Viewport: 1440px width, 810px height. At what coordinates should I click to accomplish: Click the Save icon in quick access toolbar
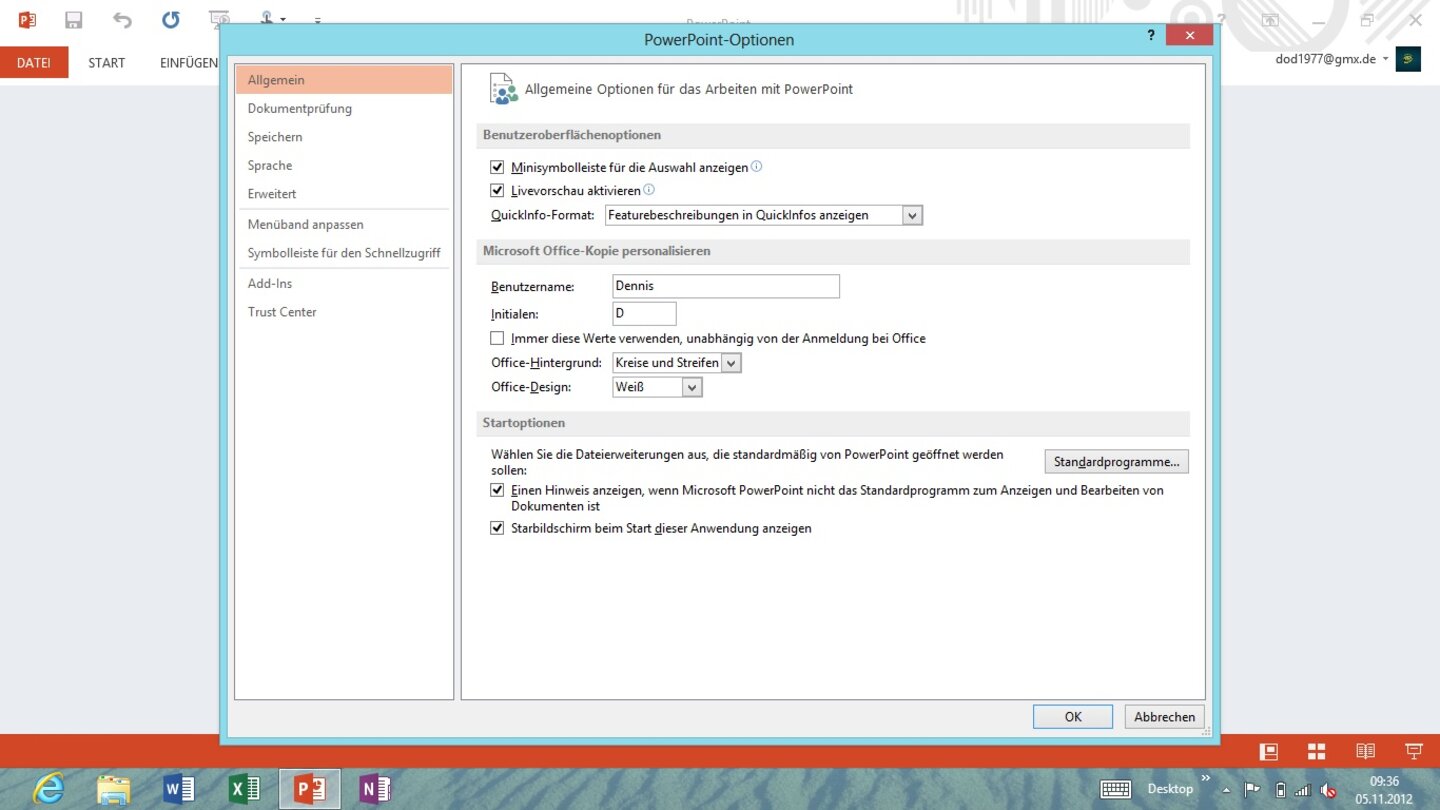[73, 20]
